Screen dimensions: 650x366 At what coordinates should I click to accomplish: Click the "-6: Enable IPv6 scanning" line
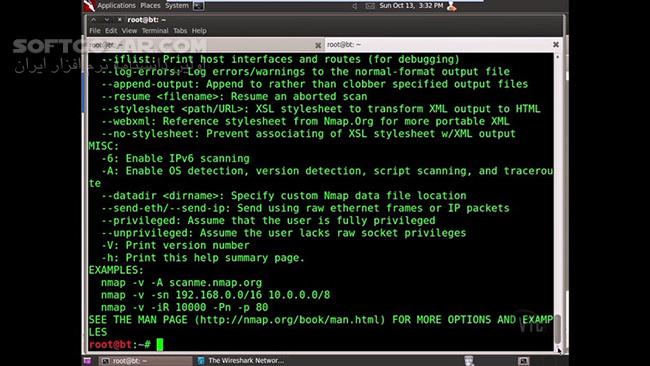(175, 159)
